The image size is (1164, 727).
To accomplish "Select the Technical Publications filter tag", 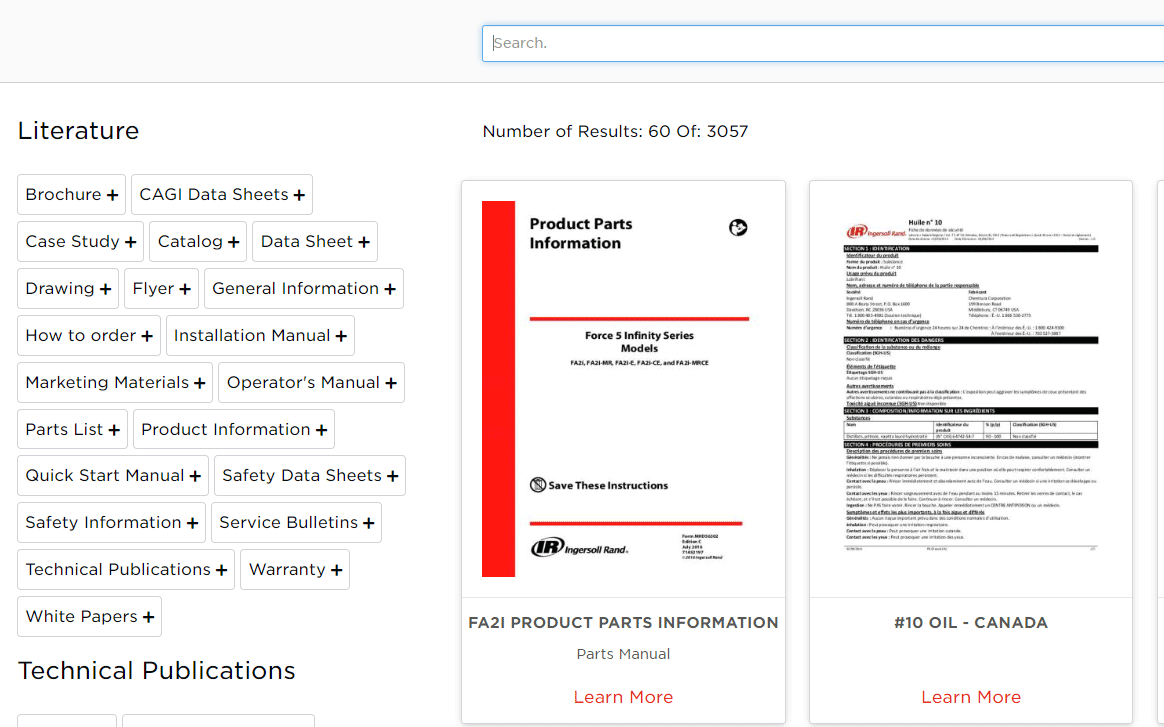I will 125,570.
